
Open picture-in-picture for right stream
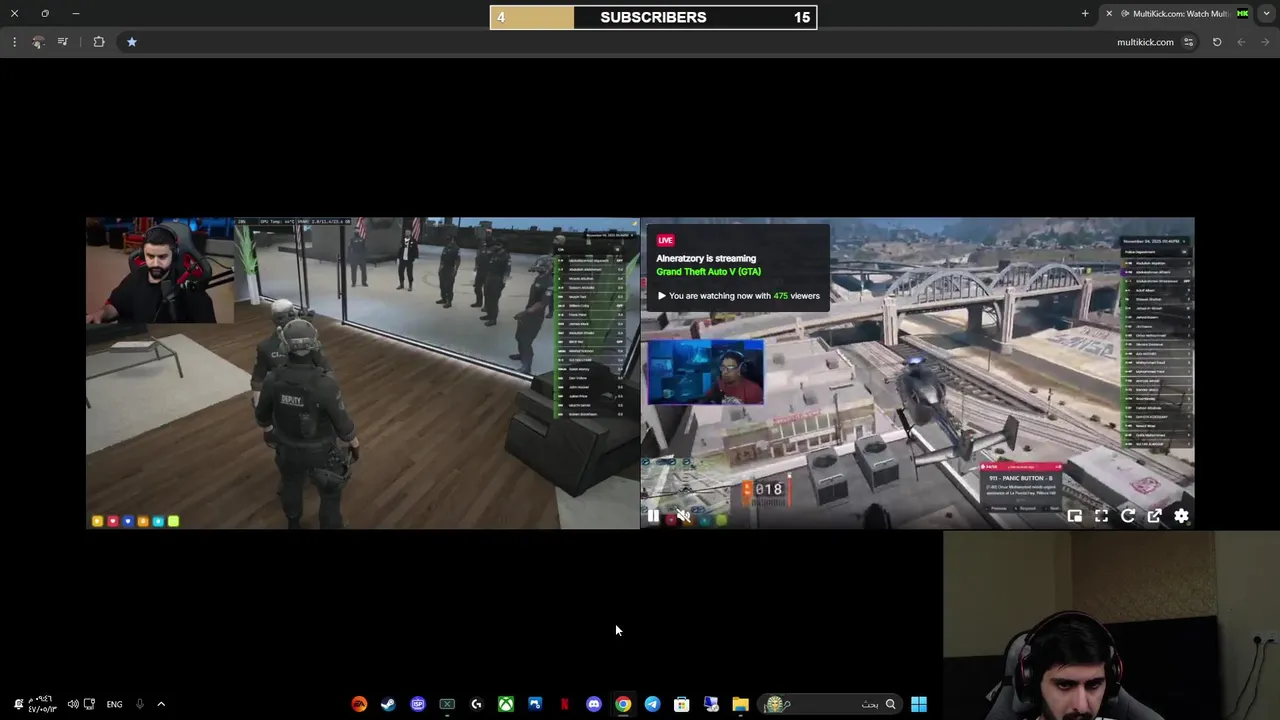pyautogui.click(x=1074, y=516)
